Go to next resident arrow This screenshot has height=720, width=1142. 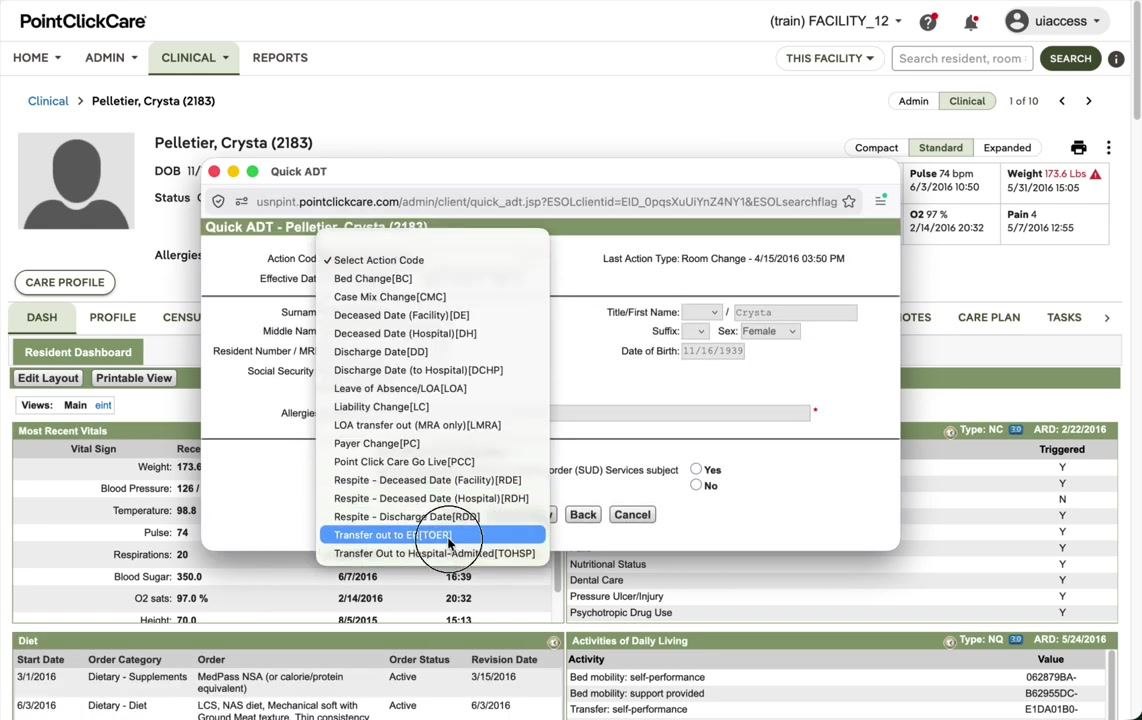coord(1089,101)
